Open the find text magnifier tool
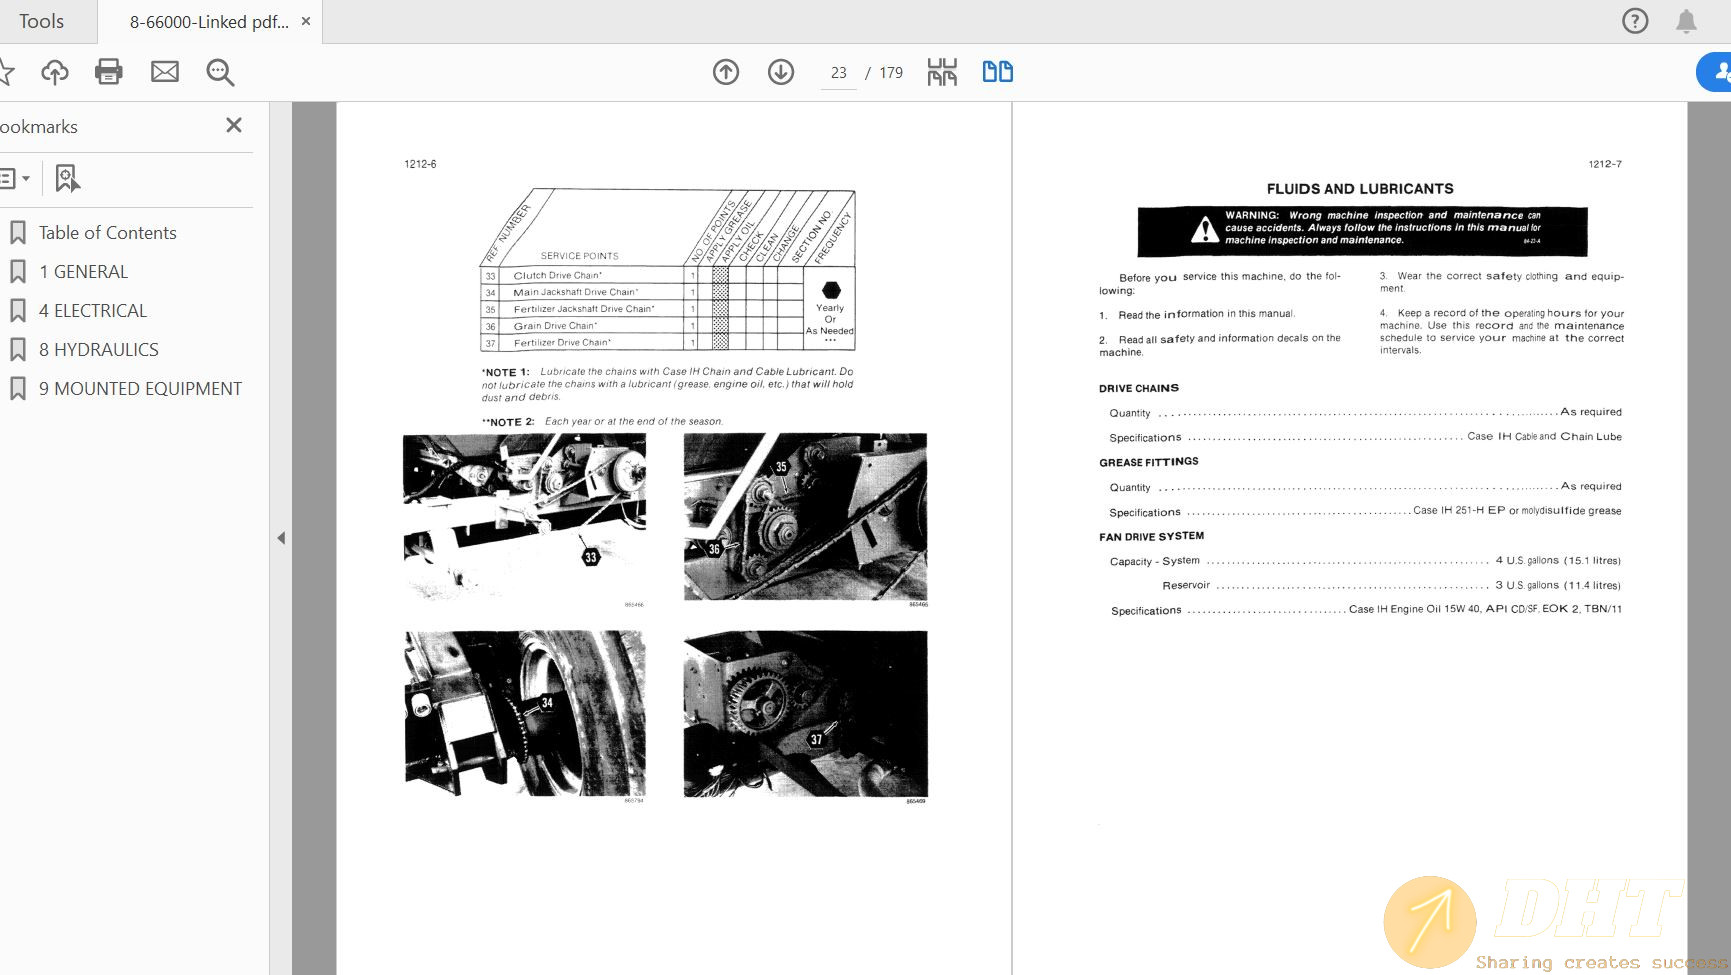 coord(220,72)
